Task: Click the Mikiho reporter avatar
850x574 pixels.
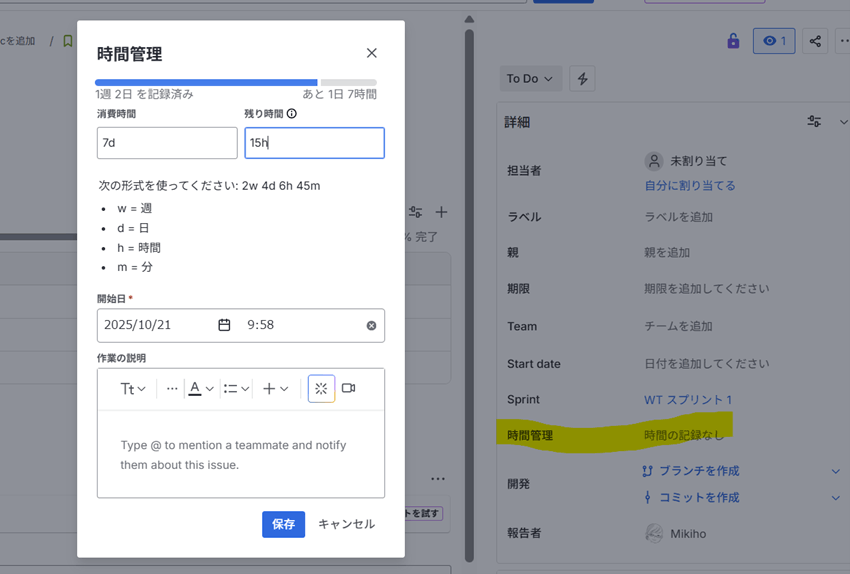Action: tap(654, 533)
